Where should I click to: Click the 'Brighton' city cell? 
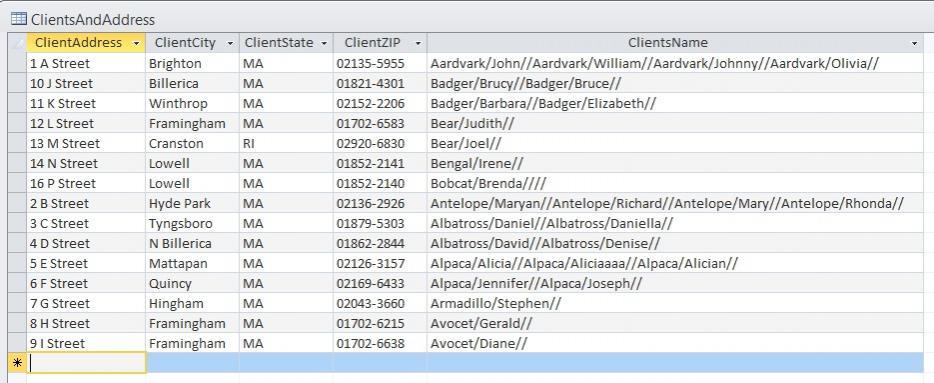[192, 64]
